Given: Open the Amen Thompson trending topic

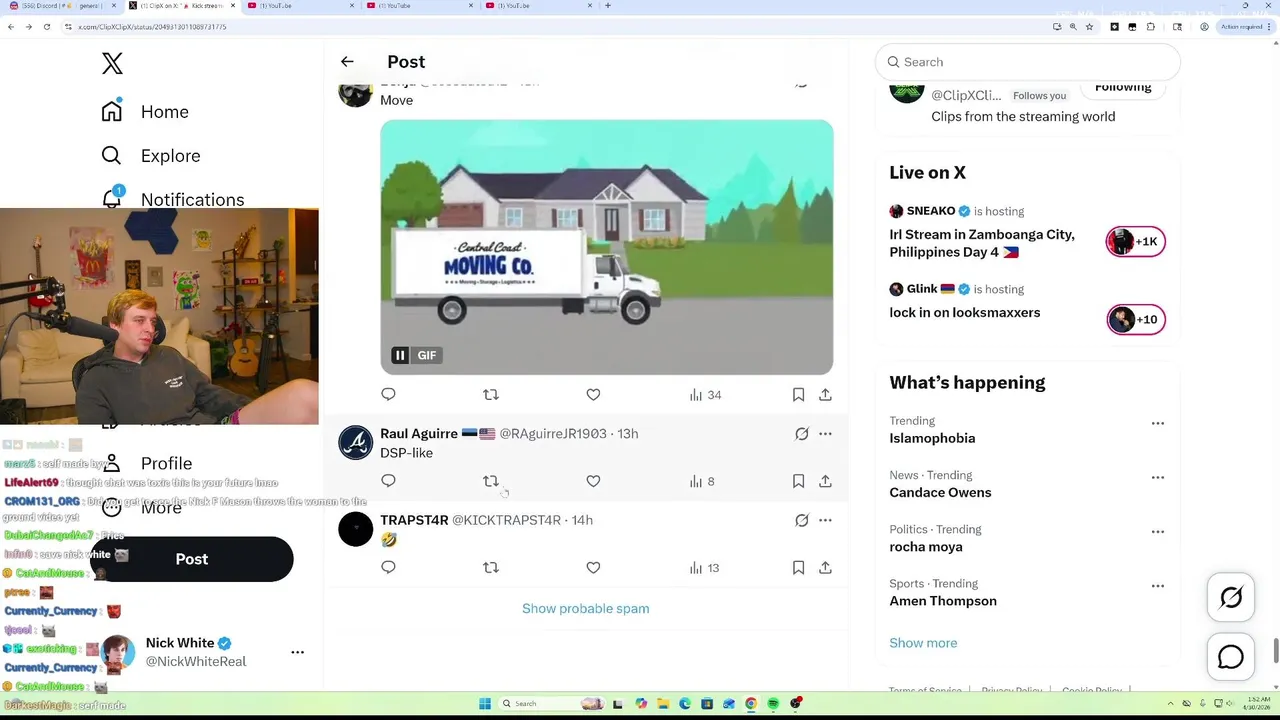Looking at the screenshot, I should click(x=943, y=601).
